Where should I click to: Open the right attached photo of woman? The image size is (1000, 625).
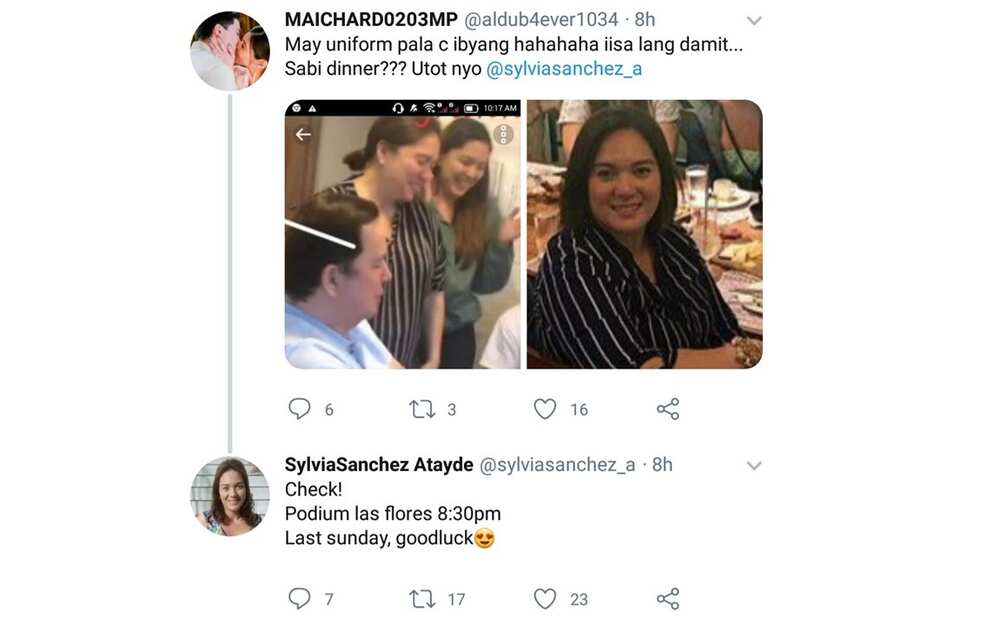coord(644,234)
